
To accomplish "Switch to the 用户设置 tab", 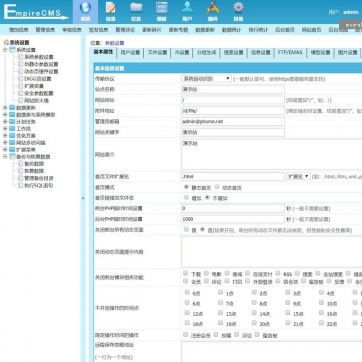I will click(130, 53).
